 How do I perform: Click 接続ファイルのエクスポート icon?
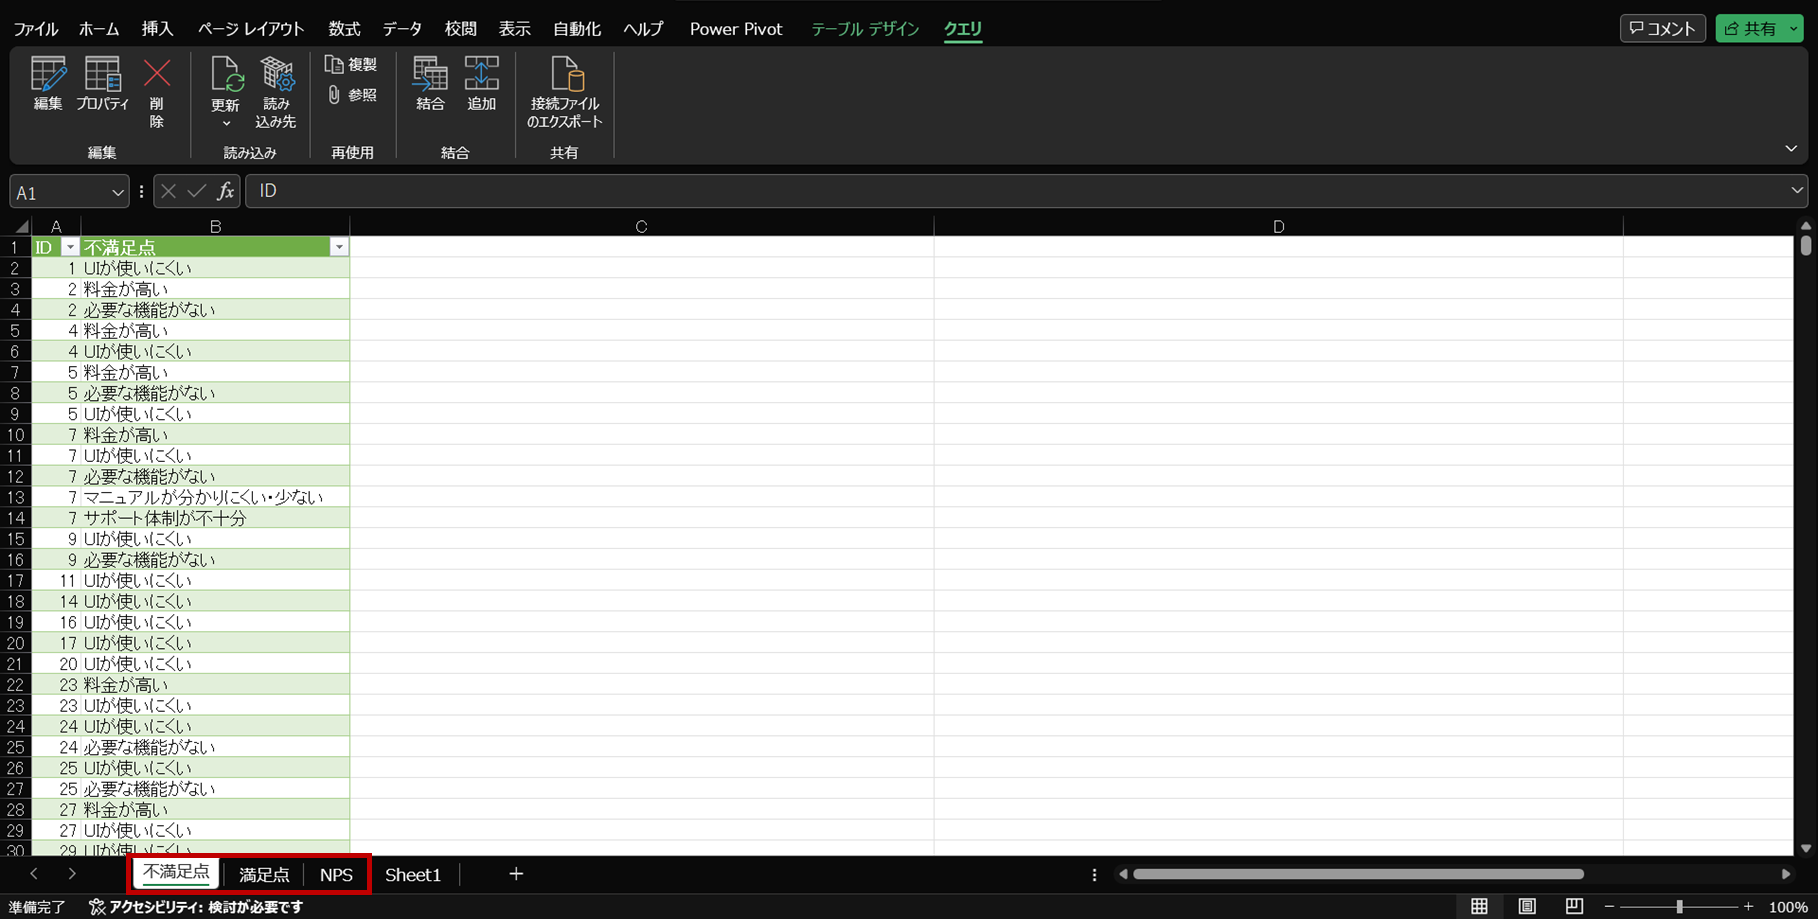(x=565, y=93)
